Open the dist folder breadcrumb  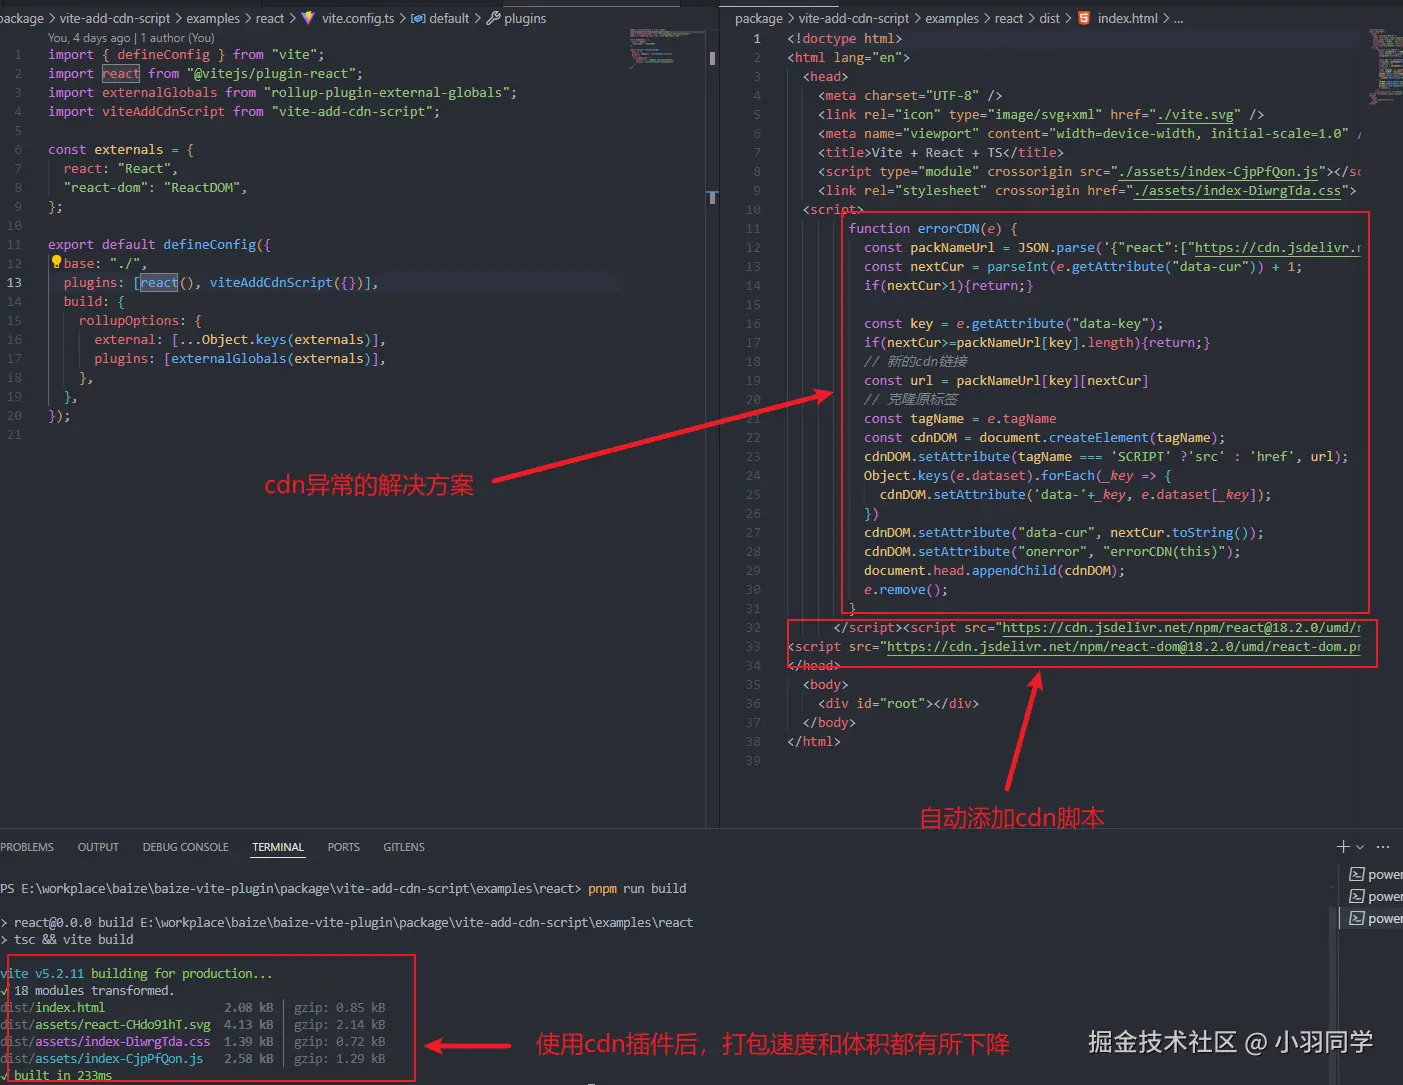[1049, 18]
